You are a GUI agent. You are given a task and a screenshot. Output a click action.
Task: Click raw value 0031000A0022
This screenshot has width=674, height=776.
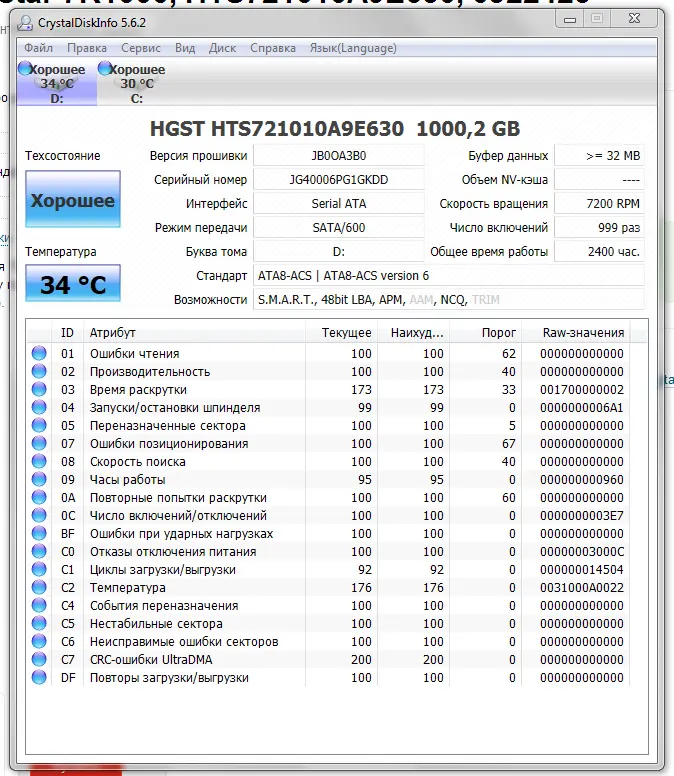pyautogui.click(x=581, y=588)
